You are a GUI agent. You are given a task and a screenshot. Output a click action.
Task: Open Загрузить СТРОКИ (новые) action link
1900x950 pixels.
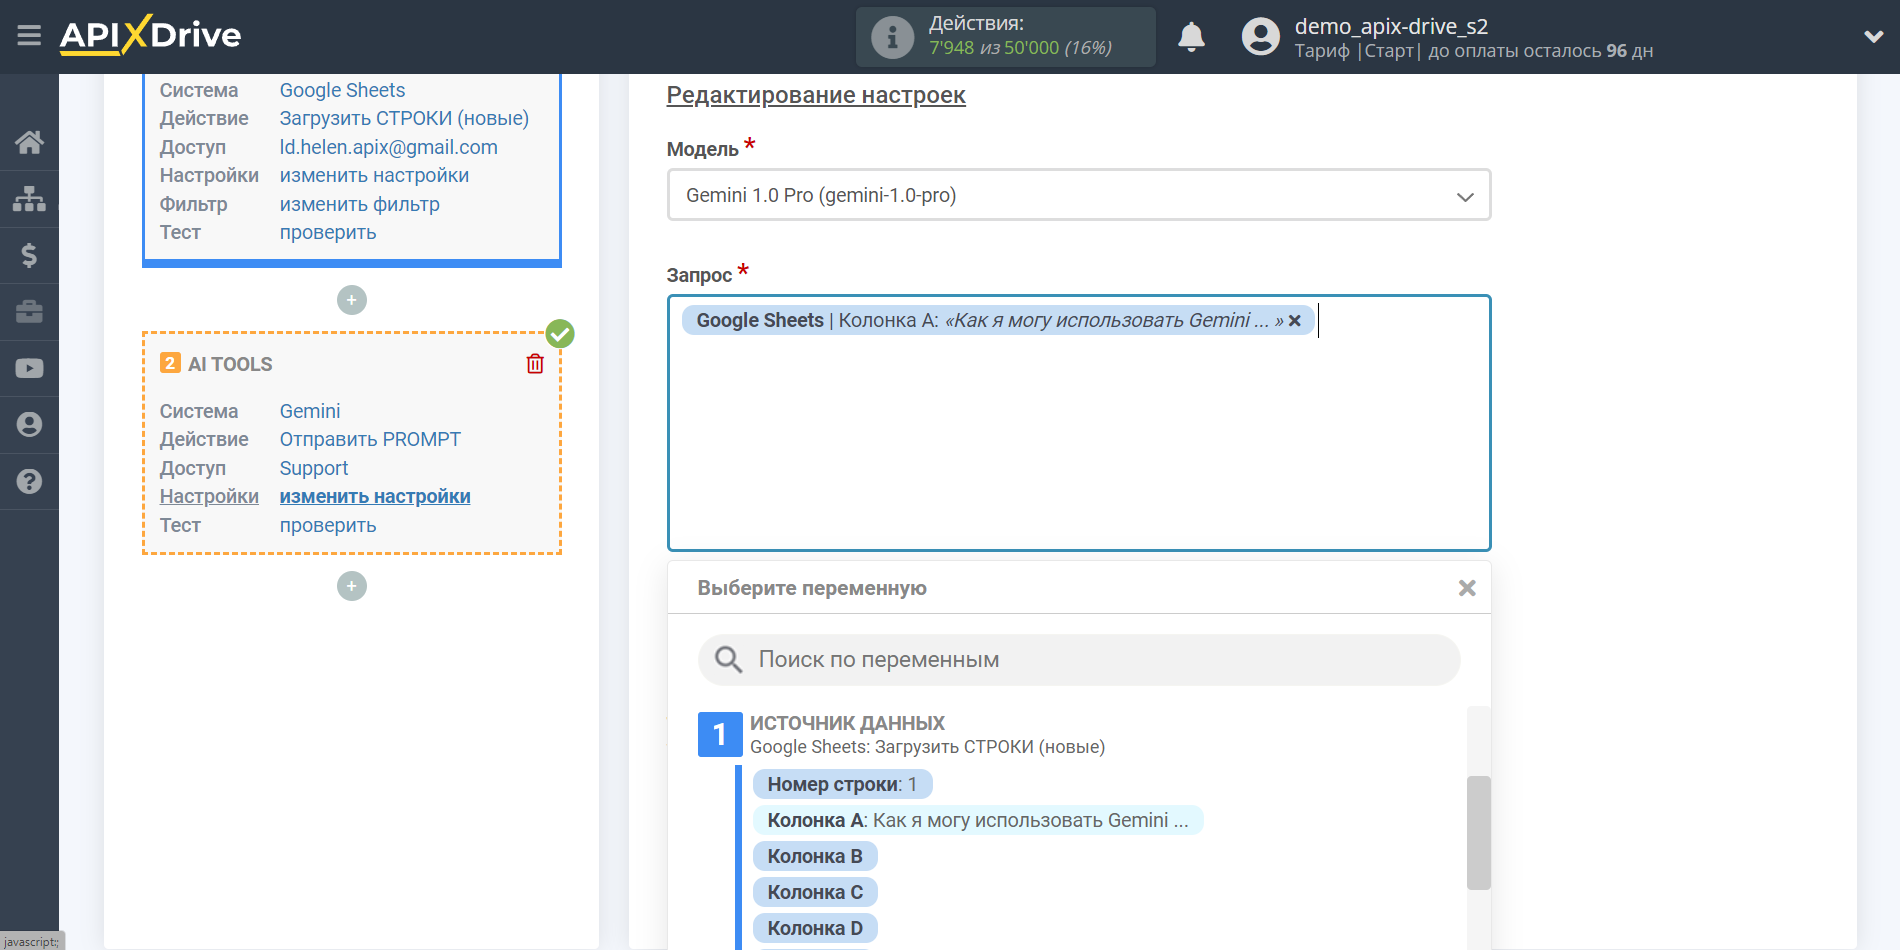coord(404,118)
